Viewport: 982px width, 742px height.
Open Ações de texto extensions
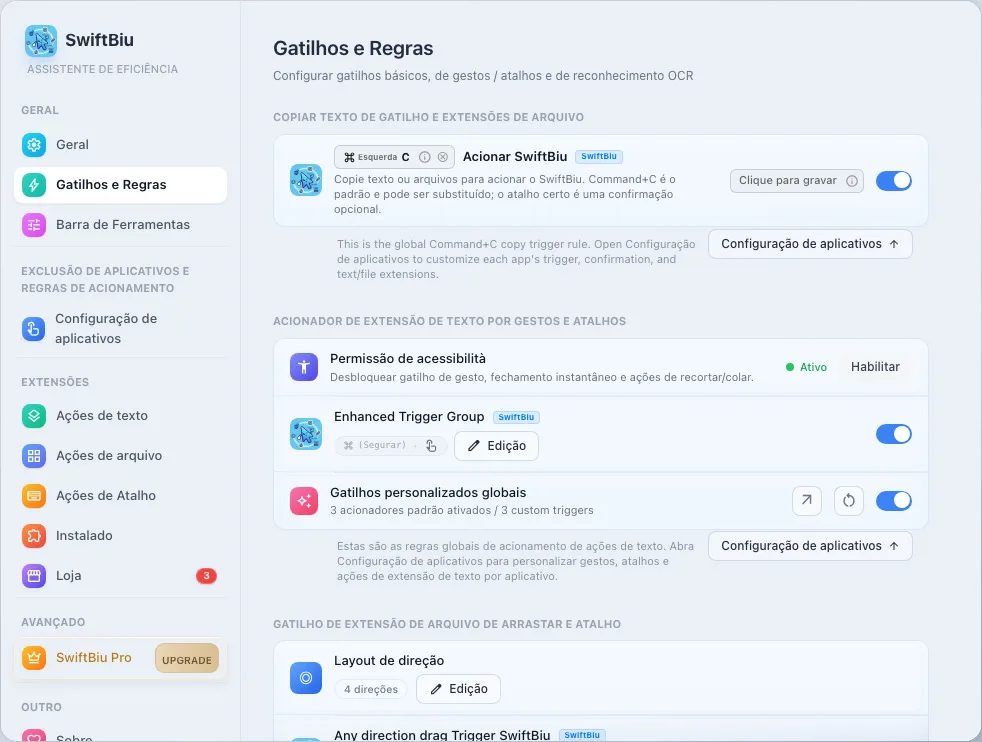point(120,416)
